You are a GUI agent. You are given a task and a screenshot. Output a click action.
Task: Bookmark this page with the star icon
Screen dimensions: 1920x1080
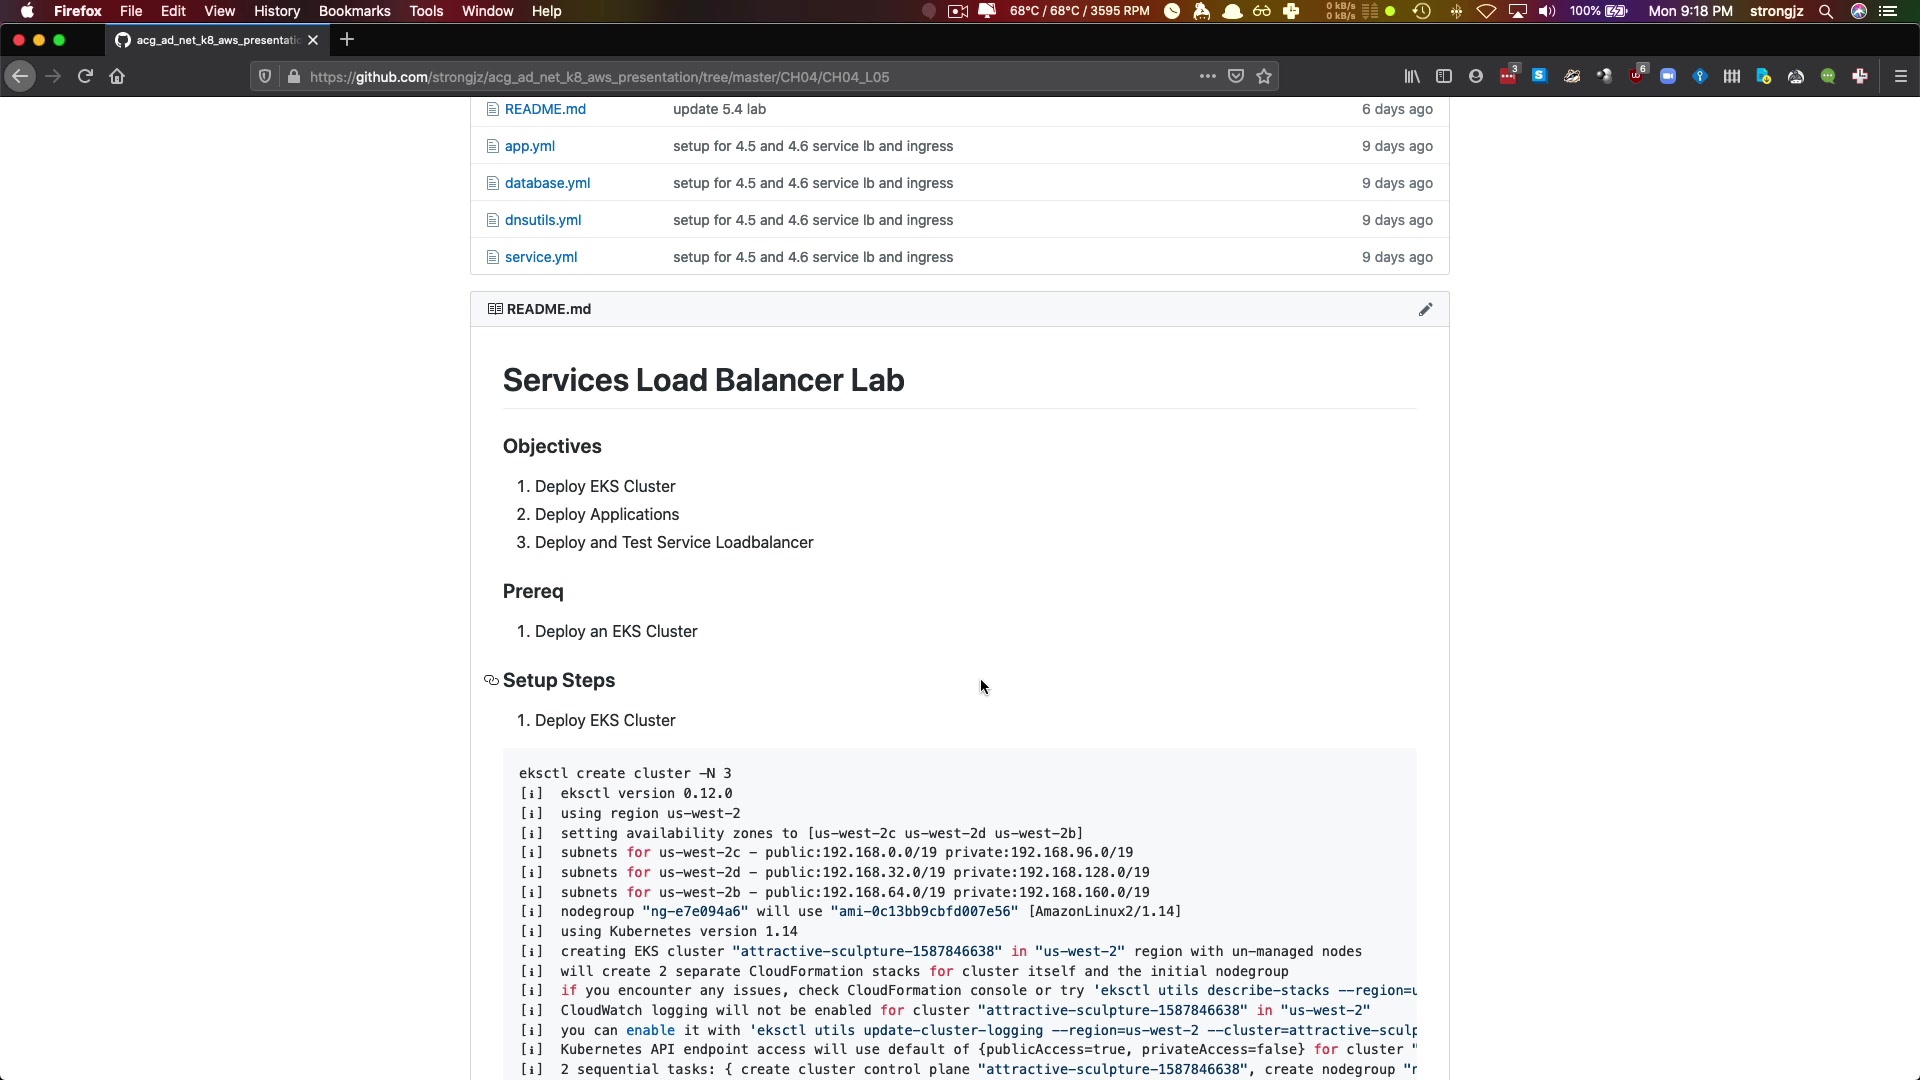[1264, 77]
